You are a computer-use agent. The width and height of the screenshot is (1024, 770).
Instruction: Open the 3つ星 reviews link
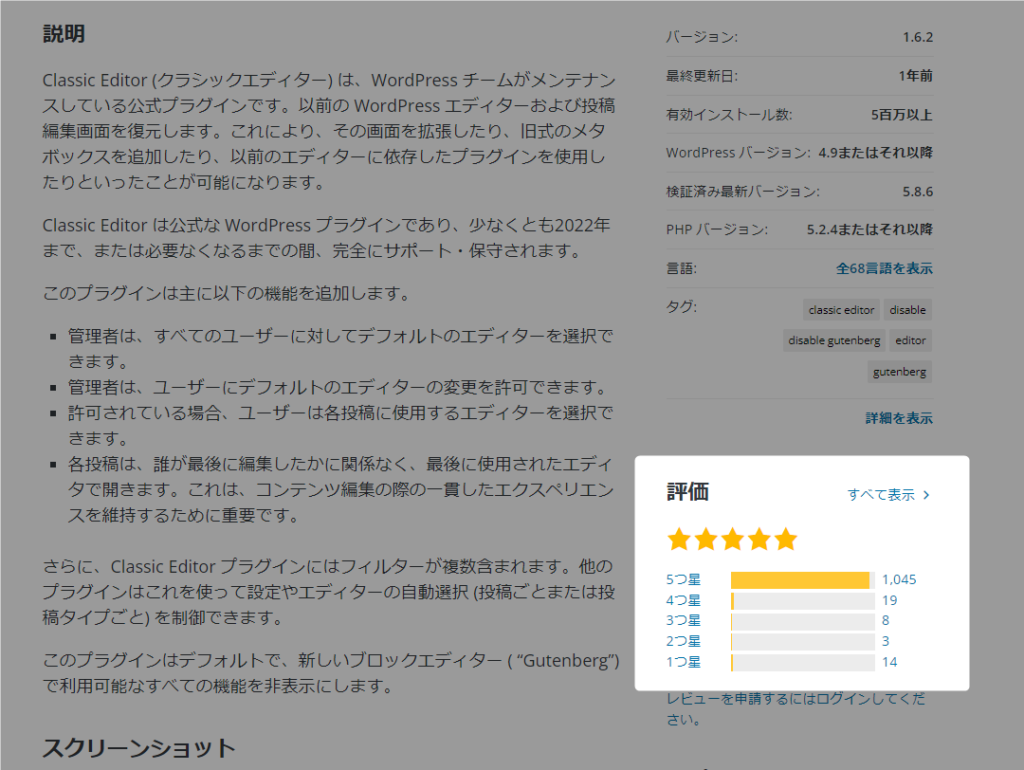683,621
